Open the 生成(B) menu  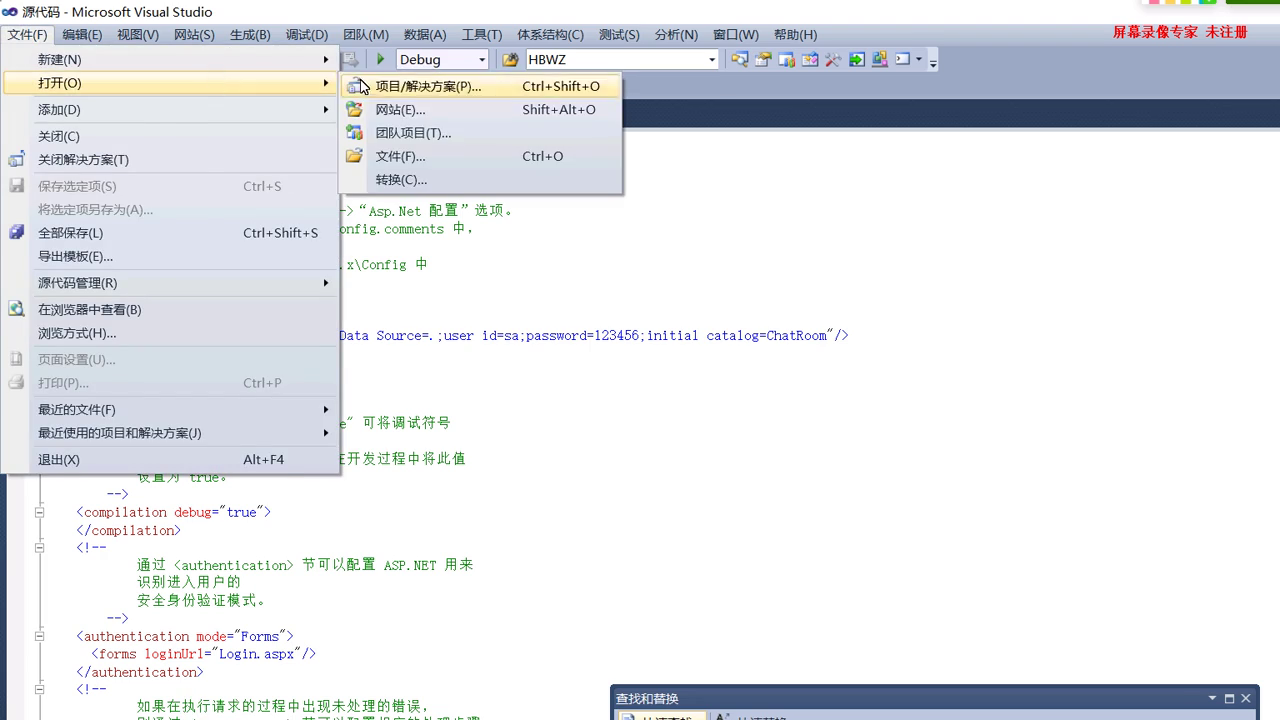250,35
